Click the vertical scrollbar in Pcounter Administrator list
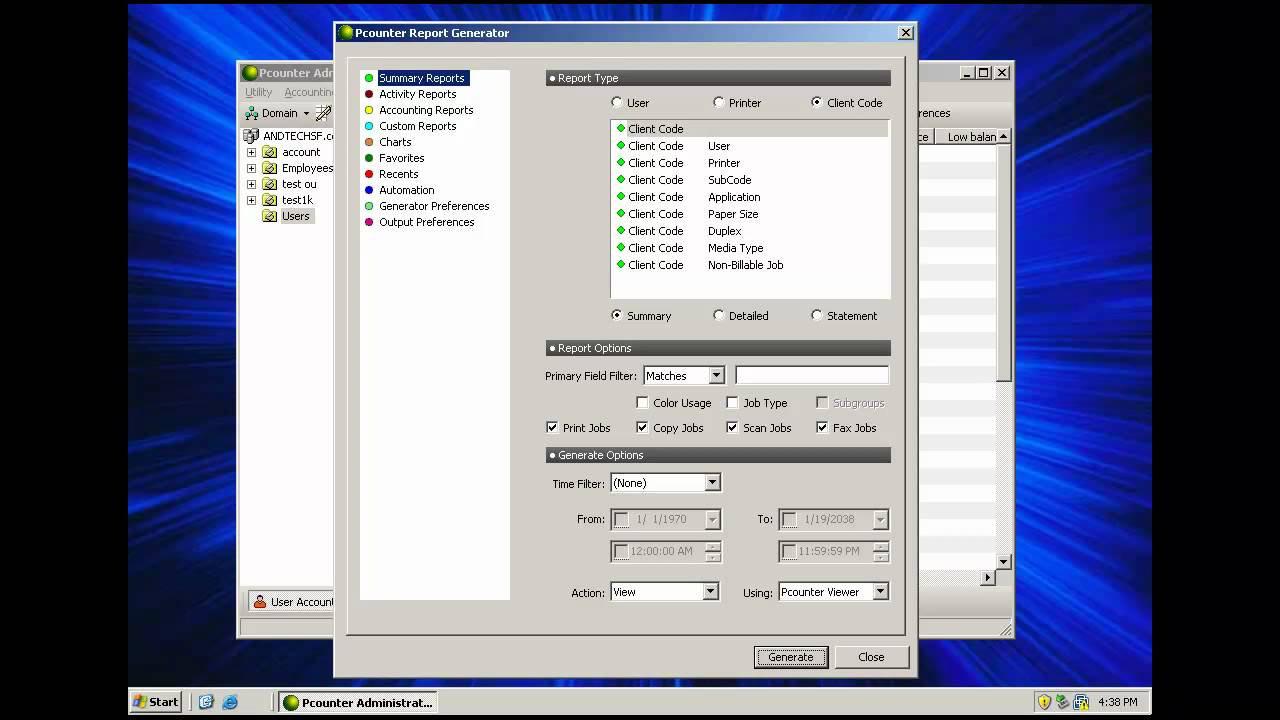 point(1004,262)
